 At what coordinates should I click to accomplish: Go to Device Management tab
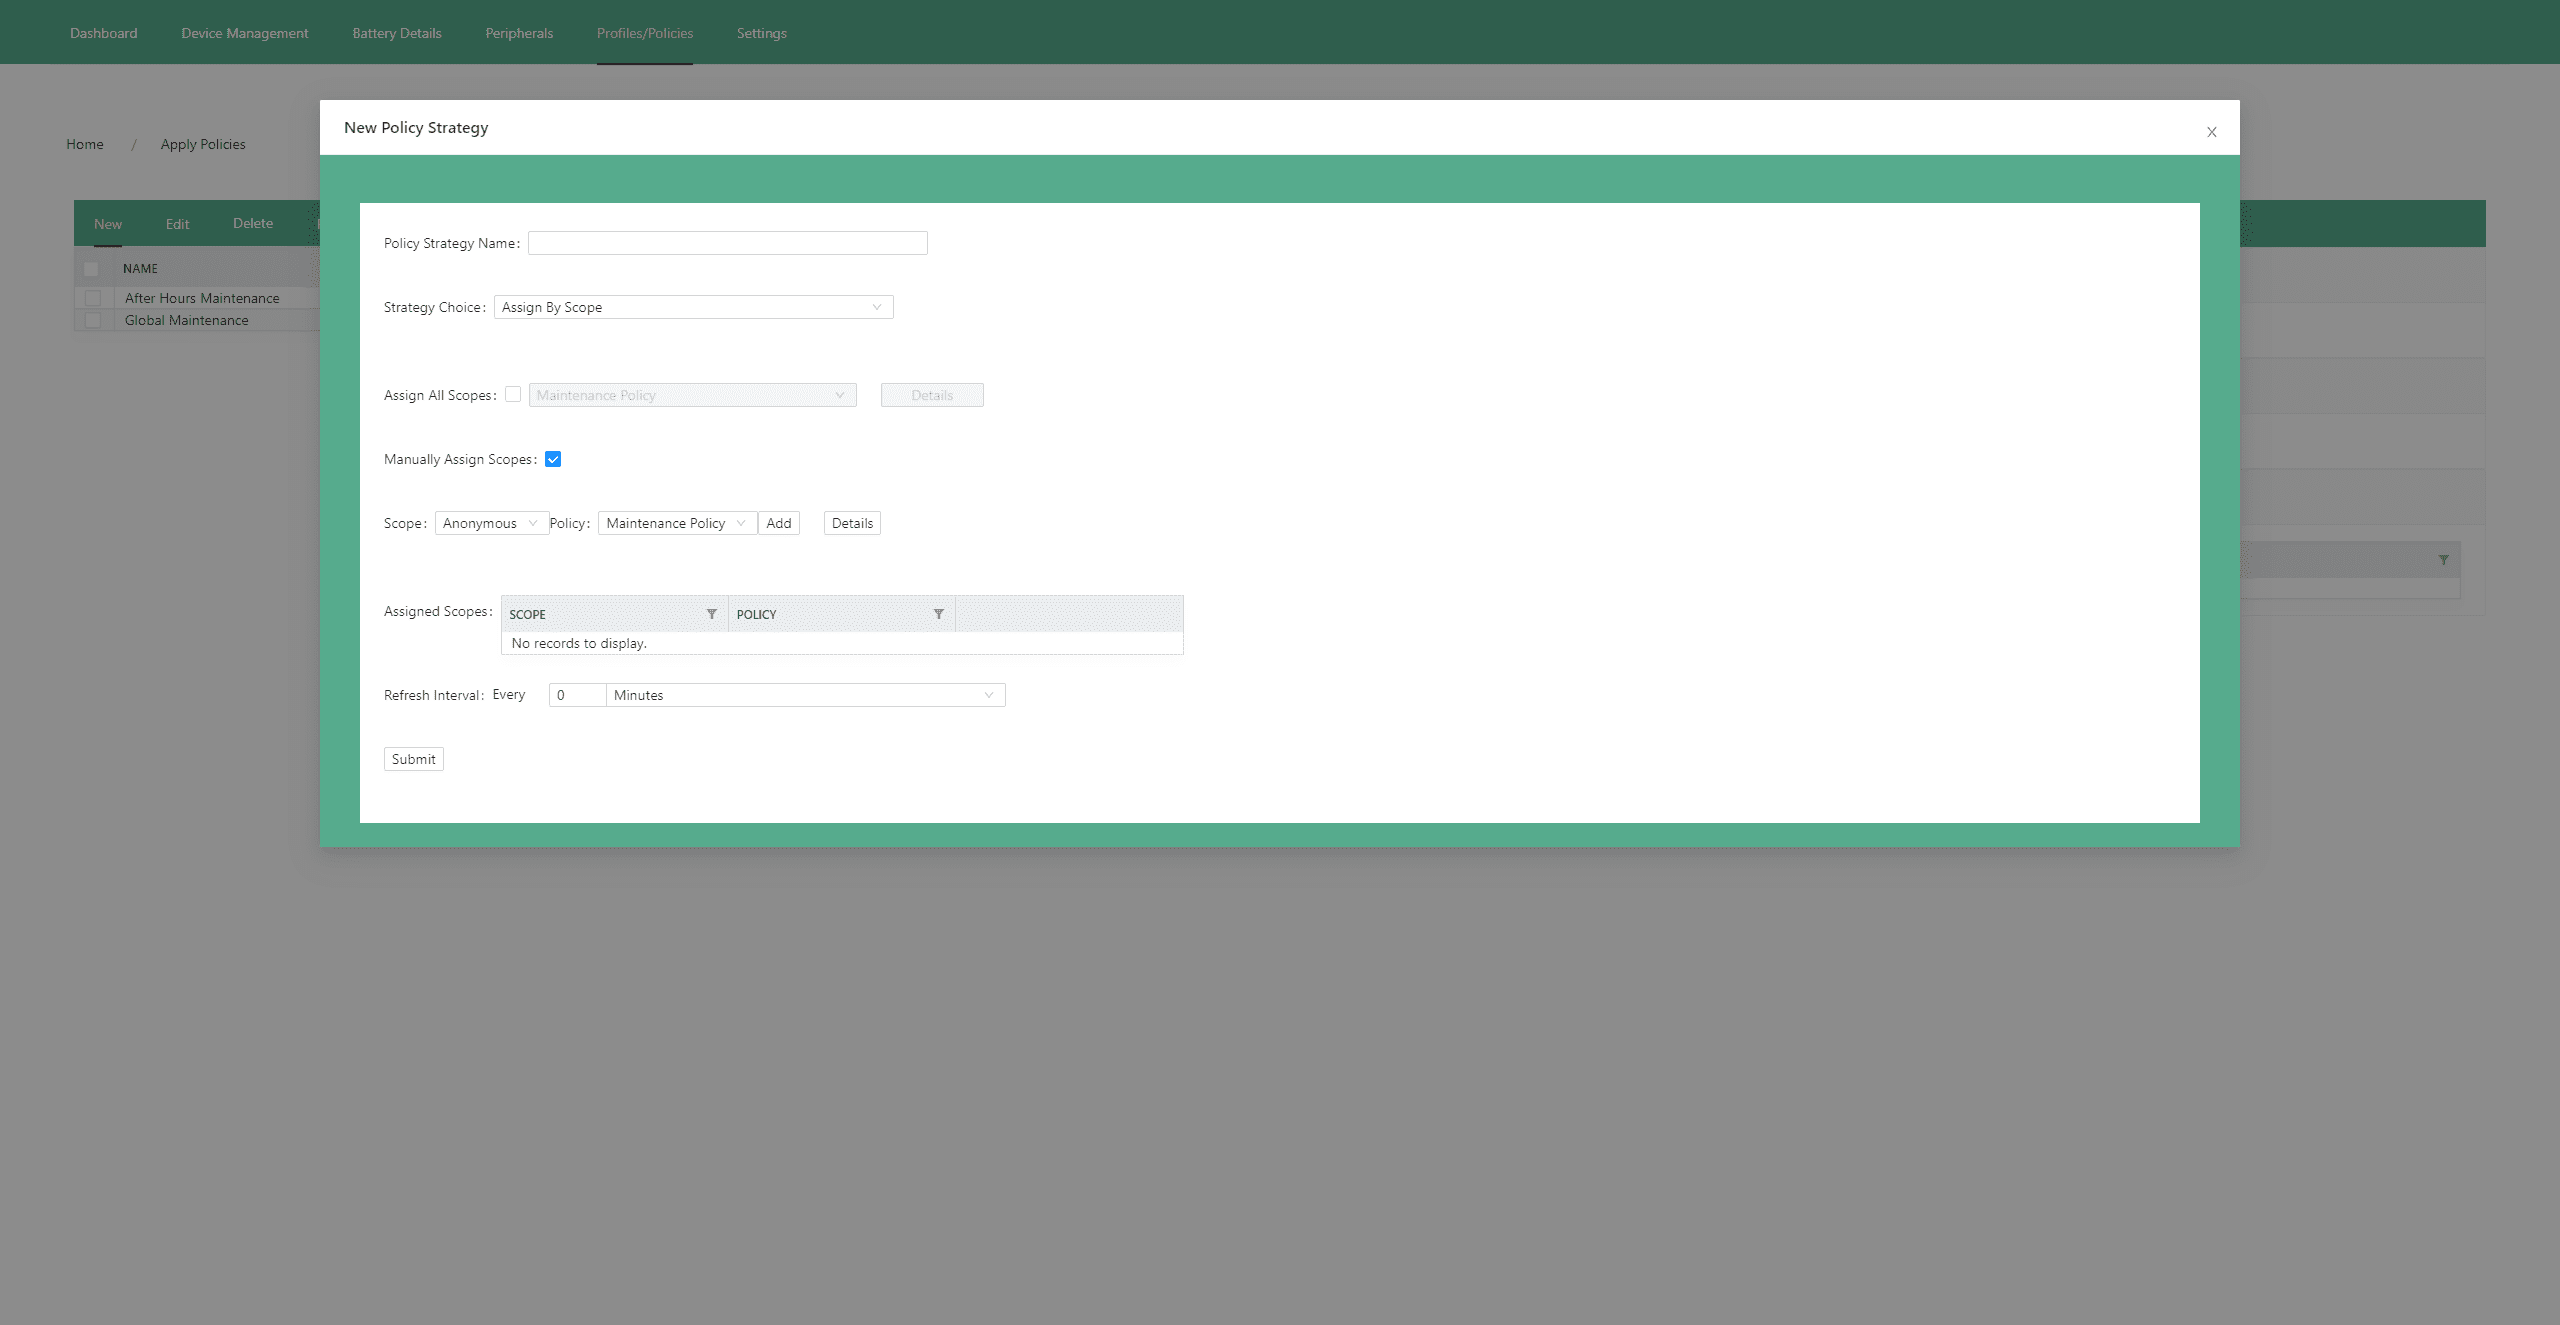pyautogui.click(x=245, y=33)
